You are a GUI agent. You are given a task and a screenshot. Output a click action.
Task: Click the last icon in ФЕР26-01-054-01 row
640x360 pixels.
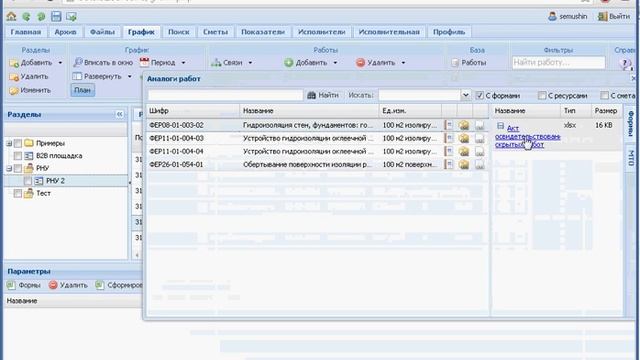[480, 164]
